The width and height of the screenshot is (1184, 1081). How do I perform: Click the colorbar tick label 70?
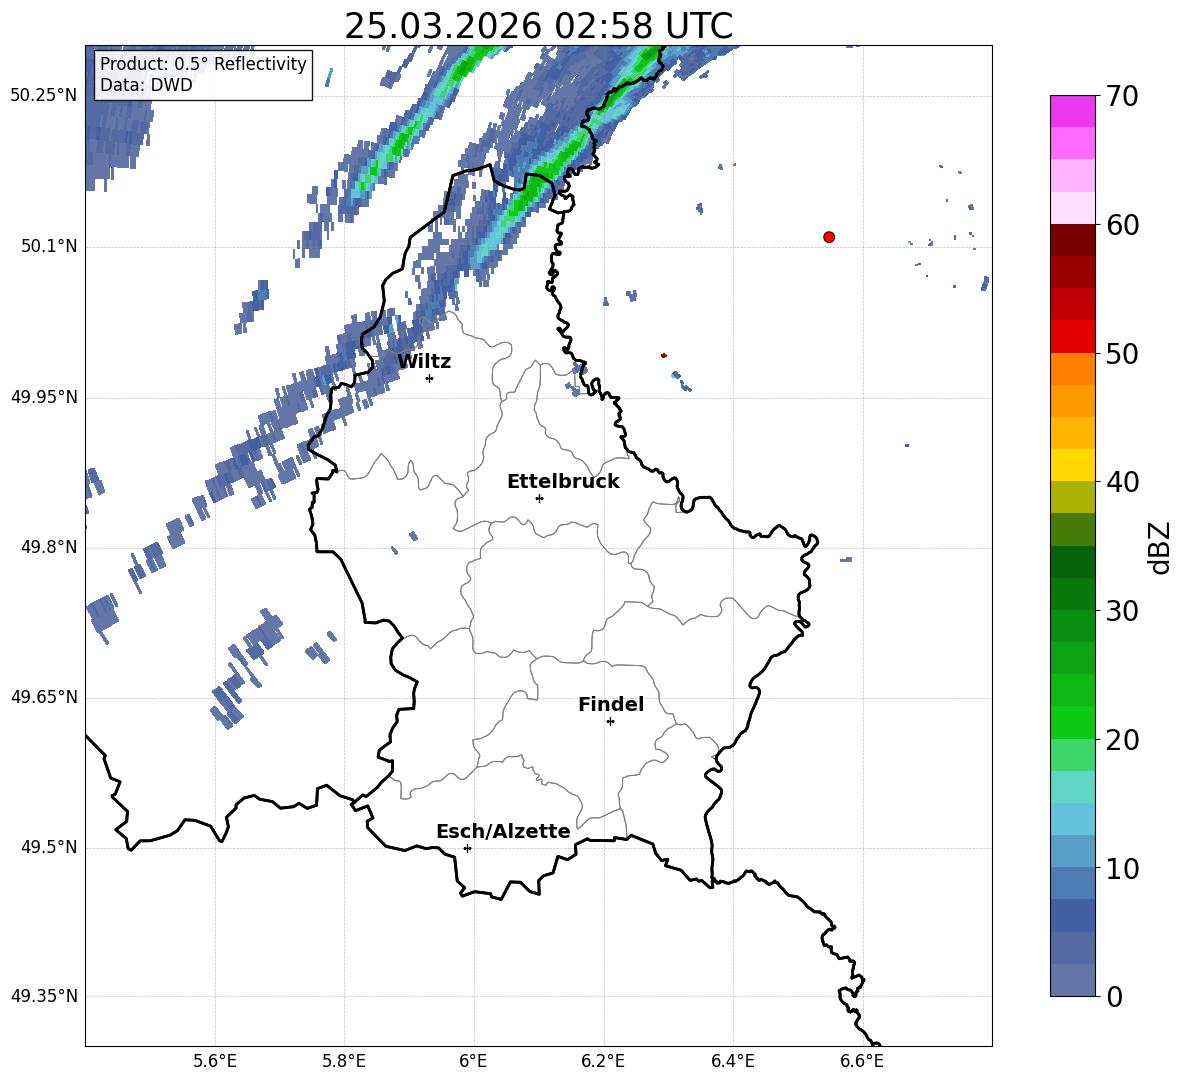[x=1122, y=97]
